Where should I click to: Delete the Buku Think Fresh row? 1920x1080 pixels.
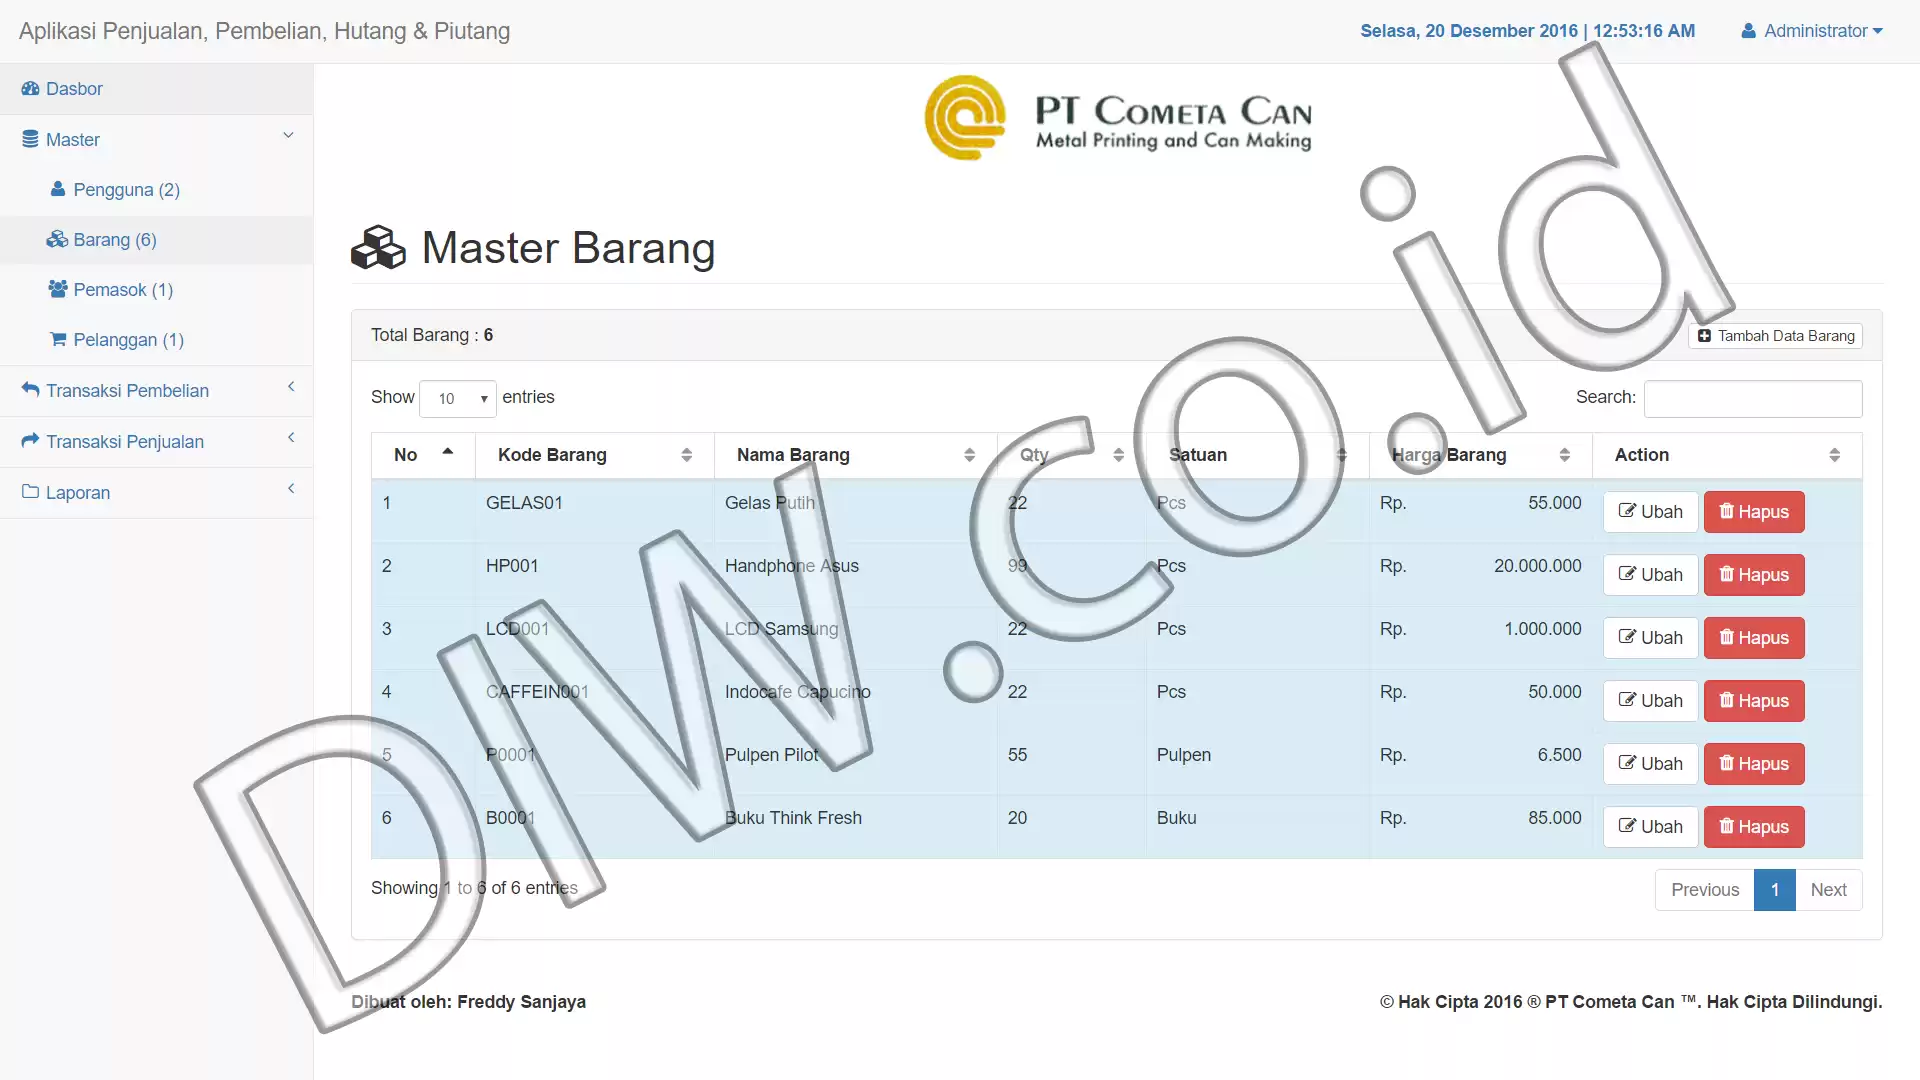tap(1754, 827)
